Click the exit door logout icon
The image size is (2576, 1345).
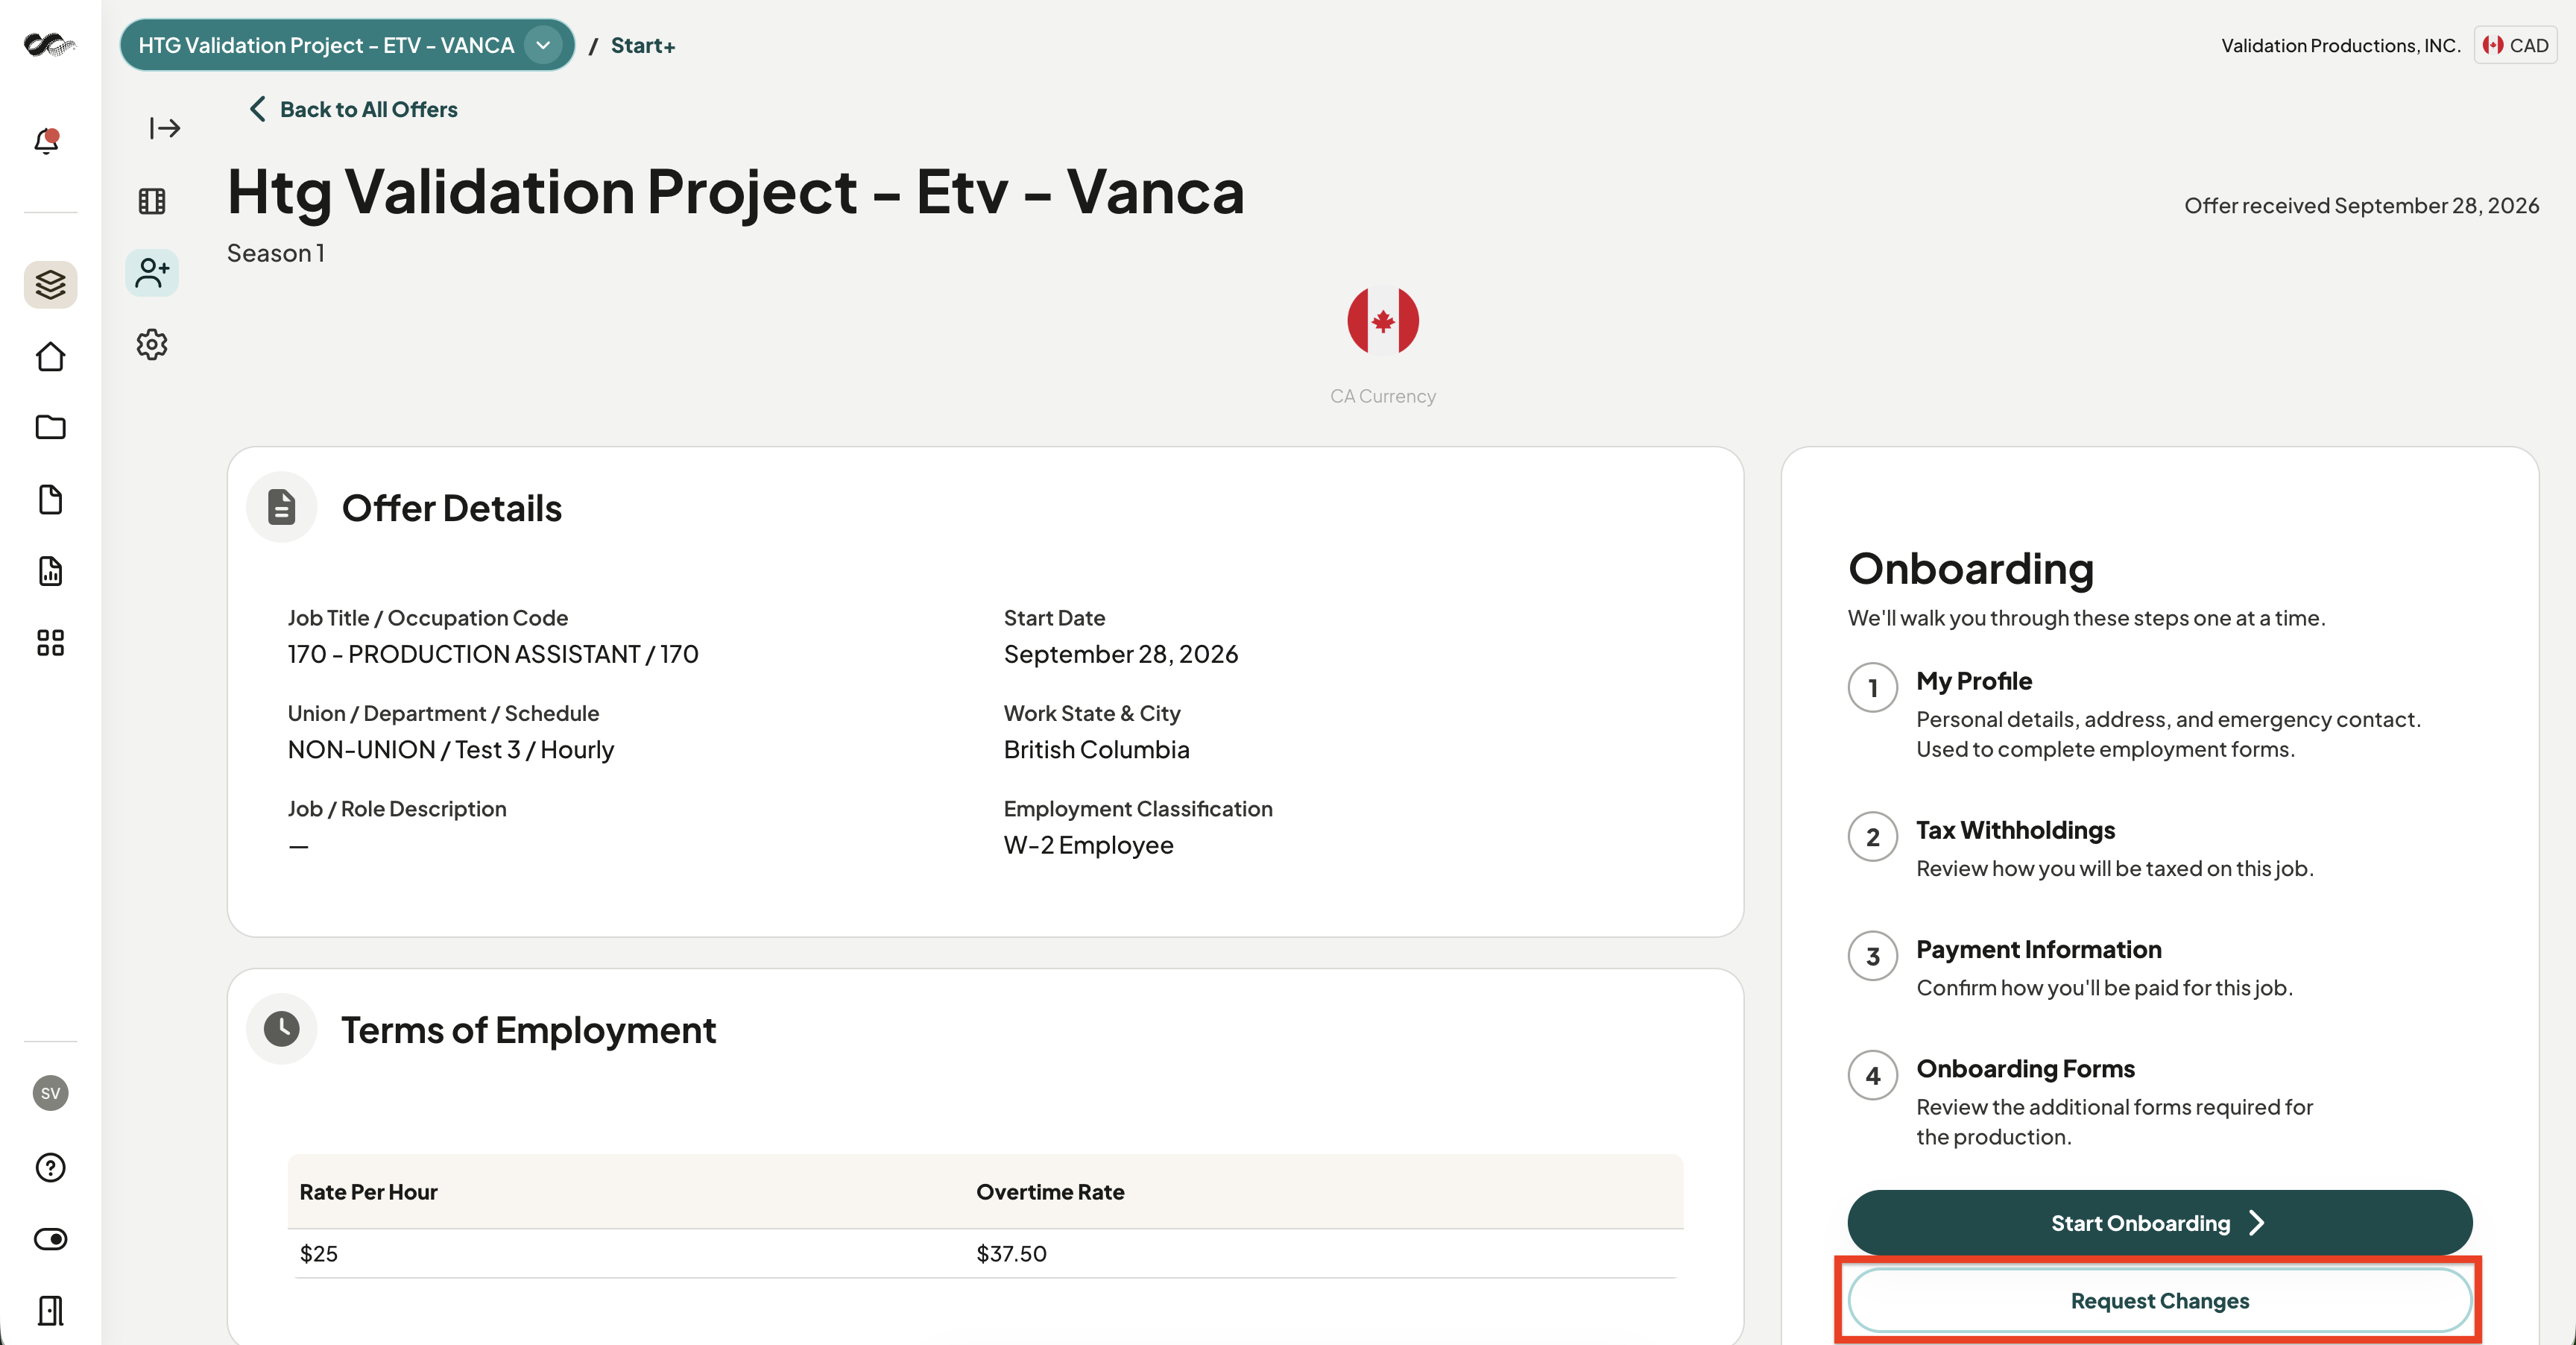(50, 1310)
